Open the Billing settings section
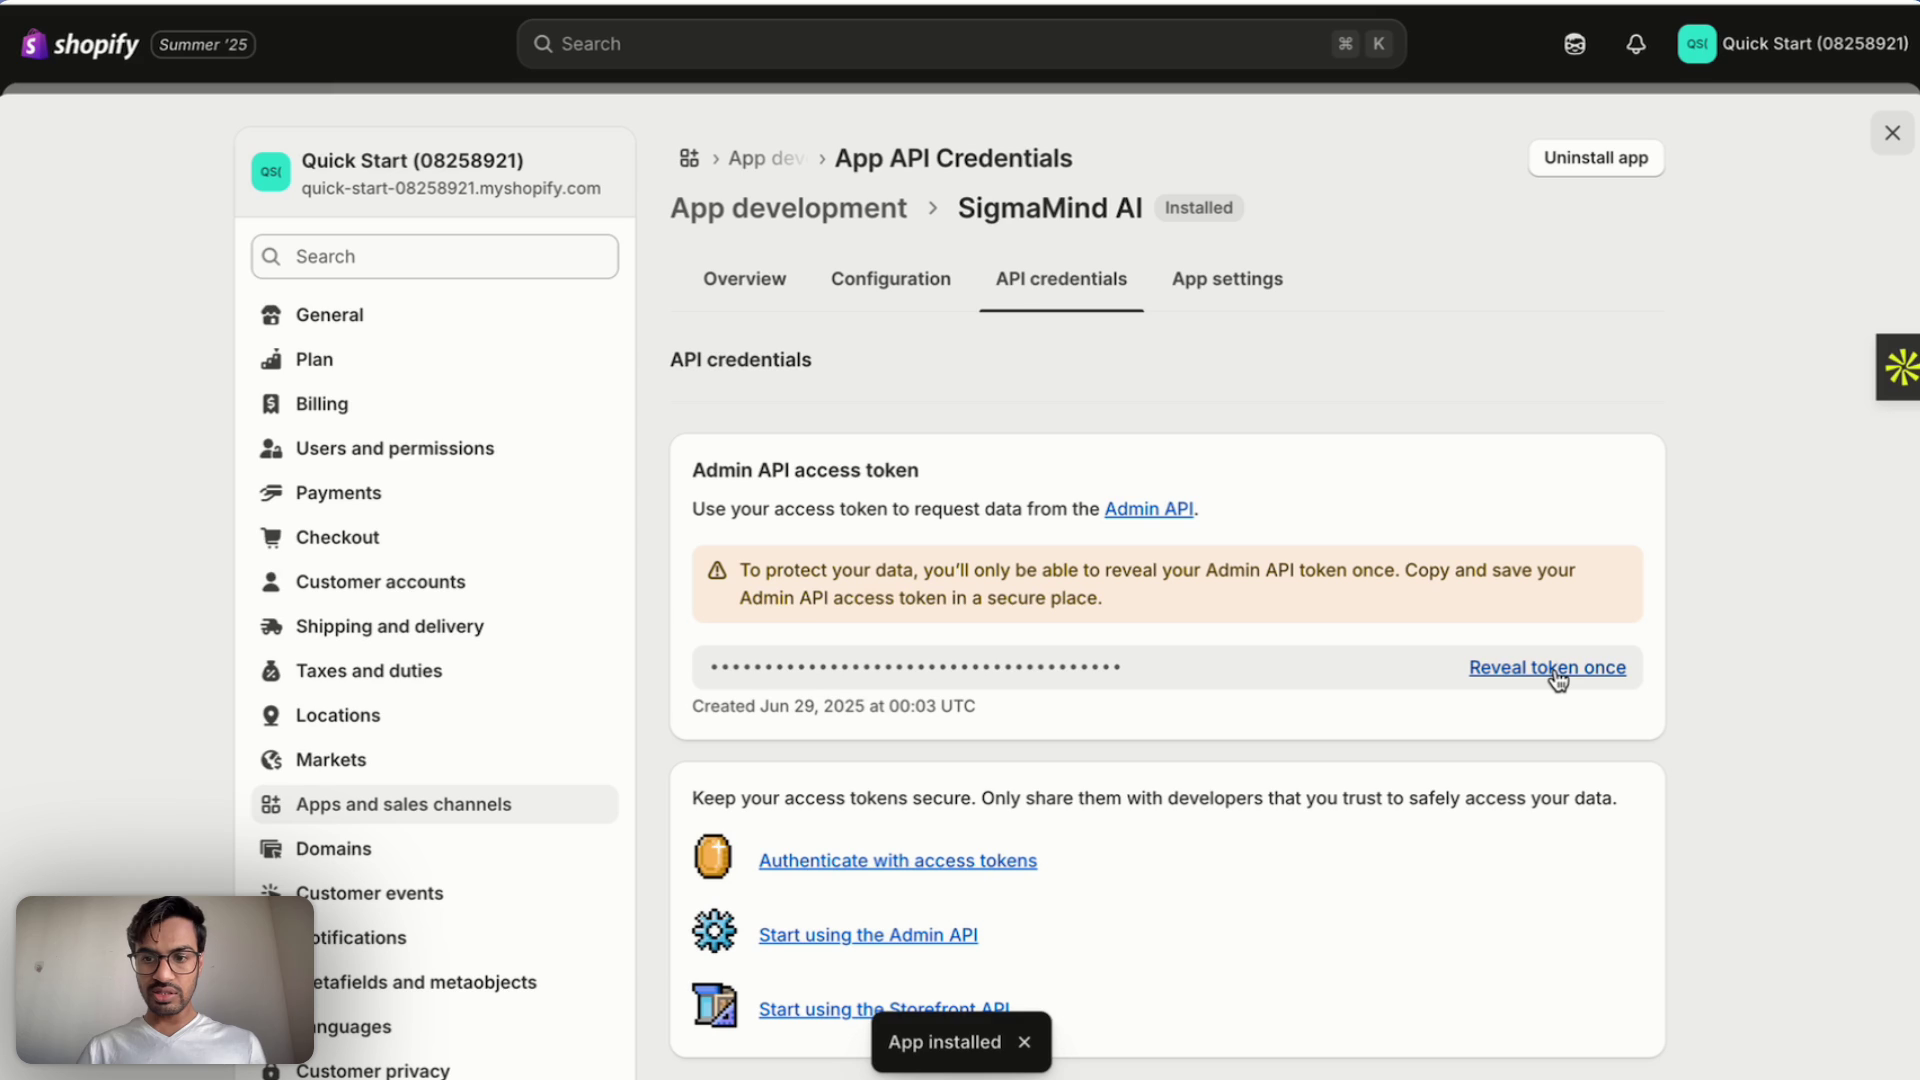Screen dimensions: 1920x1080 (321, 404)
